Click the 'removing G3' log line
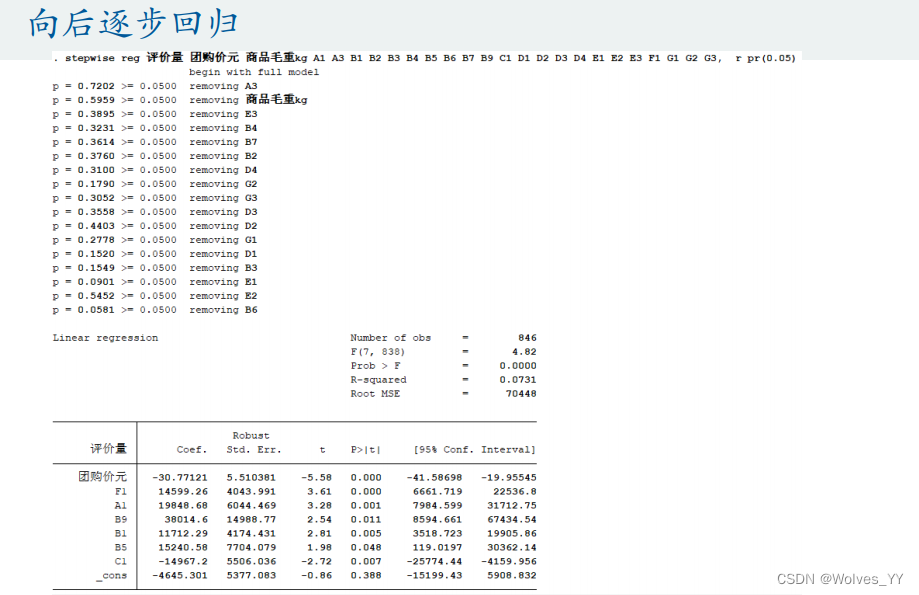This screenshot has height=595, width=919. [x=155, y=198]
